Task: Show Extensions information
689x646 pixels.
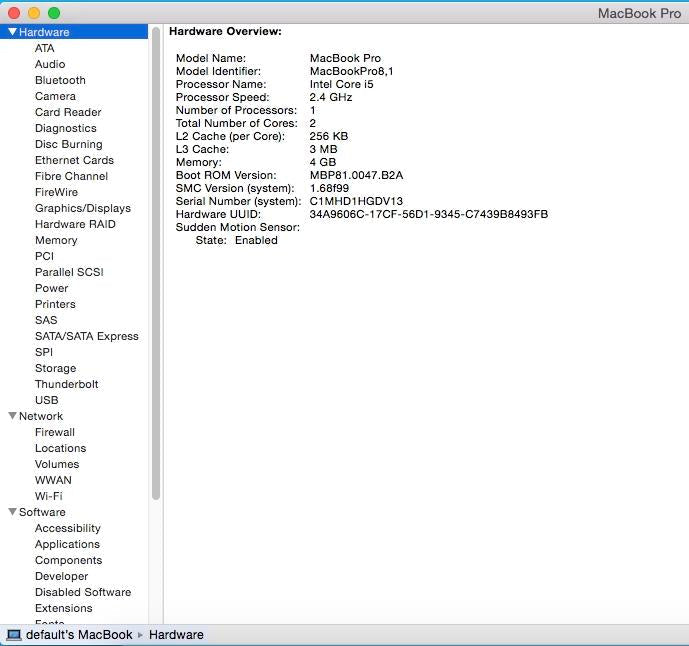Action: [63, 608]
